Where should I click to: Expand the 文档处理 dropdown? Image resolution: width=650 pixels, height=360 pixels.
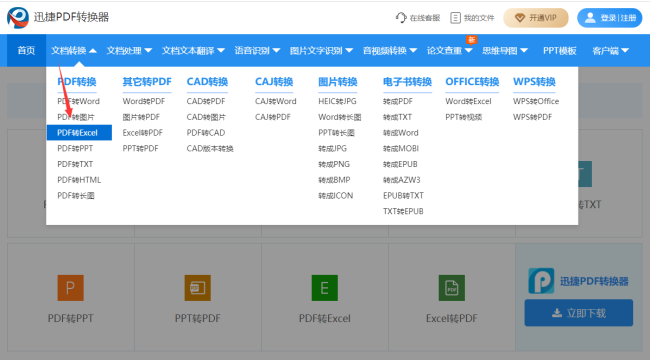(129, 51)
